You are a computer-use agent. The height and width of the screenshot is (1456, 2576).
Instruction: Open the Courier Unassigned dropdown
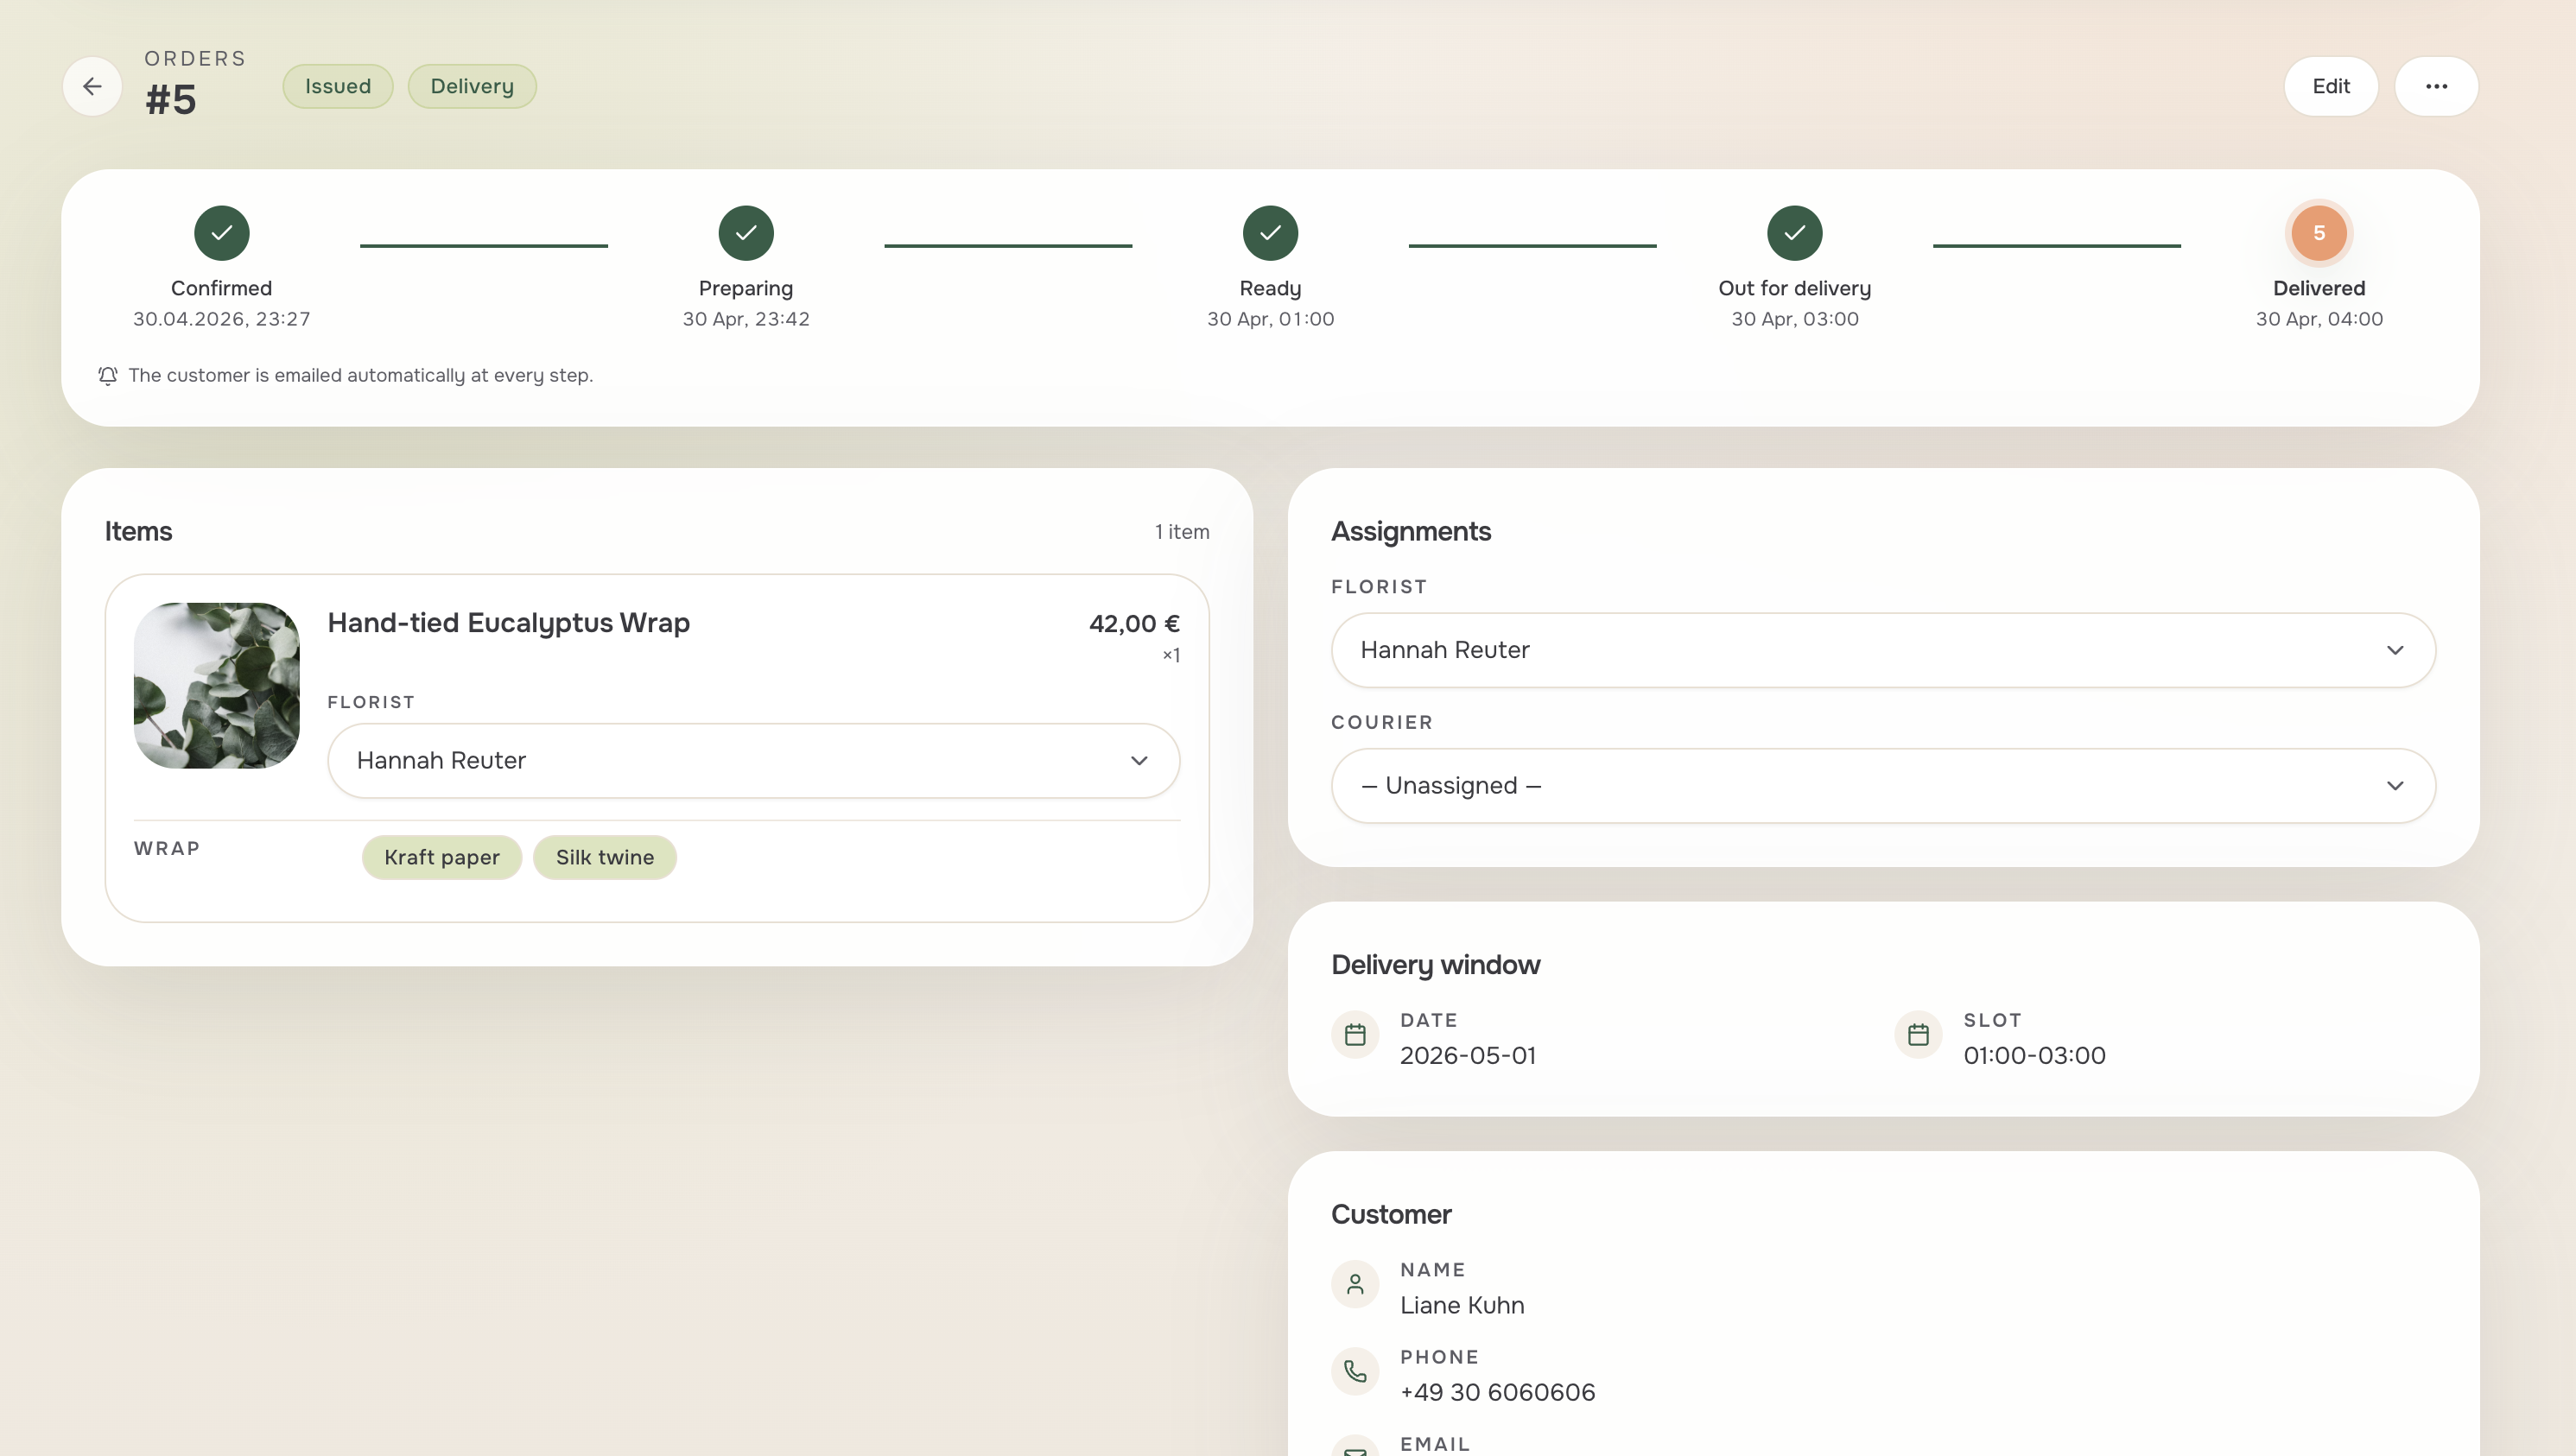tap(1883, 786)
